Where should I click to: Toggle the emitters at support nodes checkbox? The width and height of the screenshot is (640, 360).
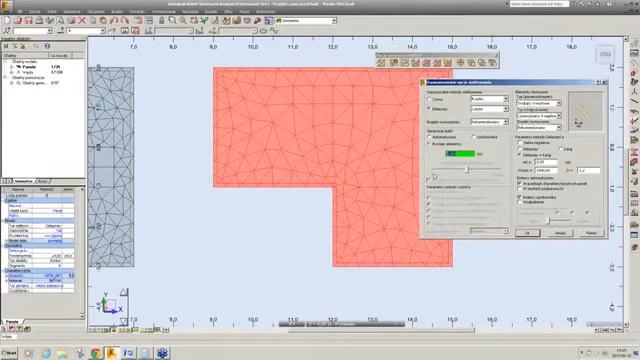coord(520,189)
